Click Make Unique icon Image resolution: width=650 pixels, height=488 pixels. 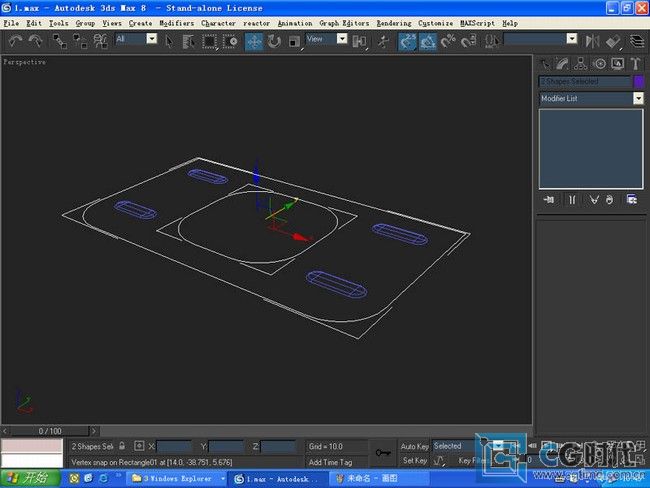pyautogui.click(x=594, y=200)
